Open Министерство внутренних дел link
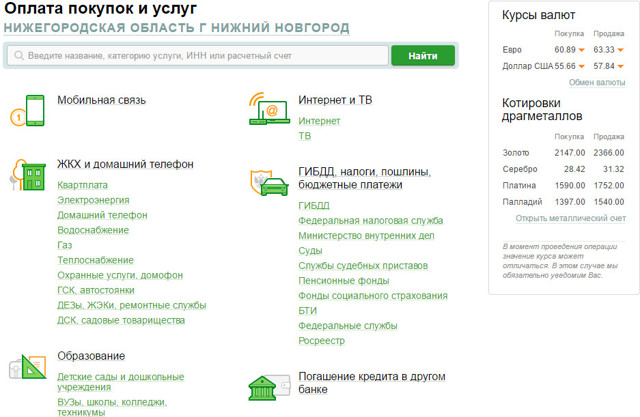Viewport: 640px width, 417px height. click(x=366, y=236)
